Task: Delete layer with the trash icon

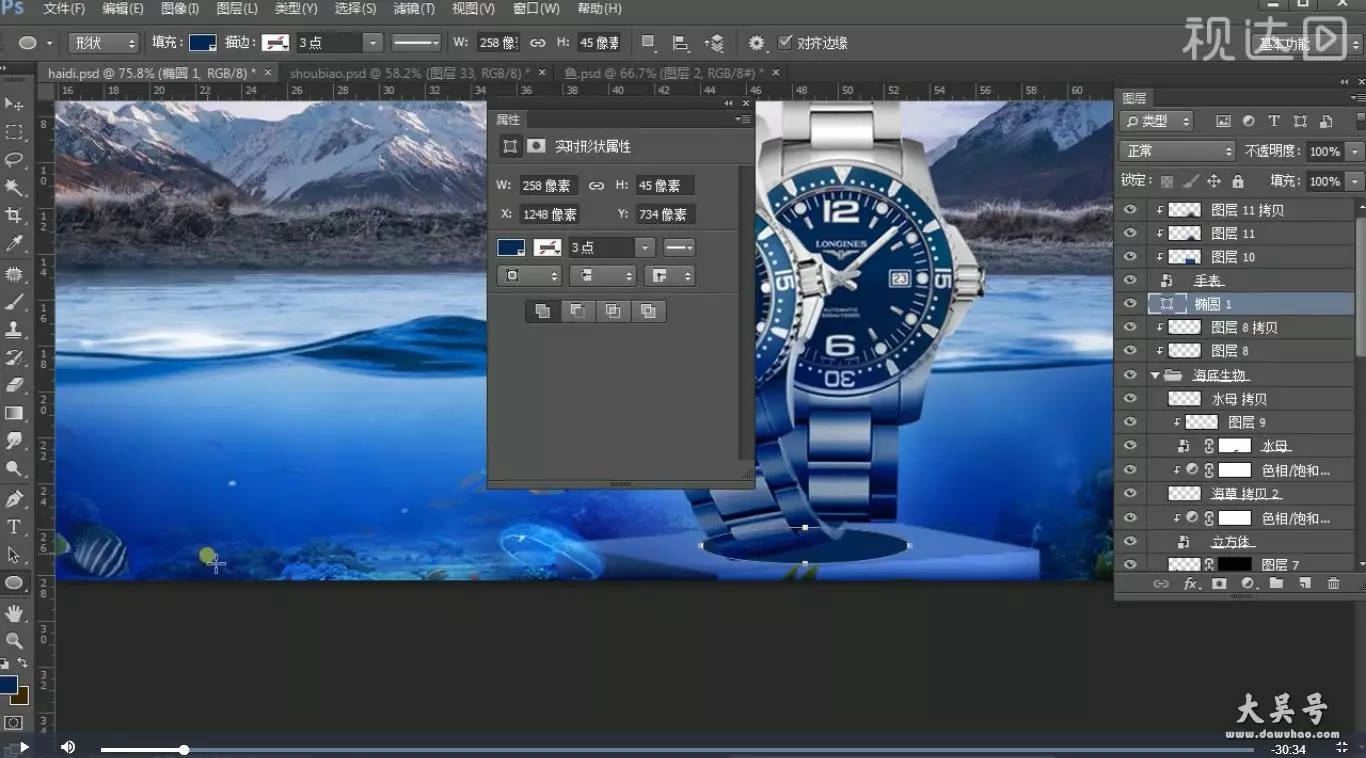Action: click(1333, 584)
